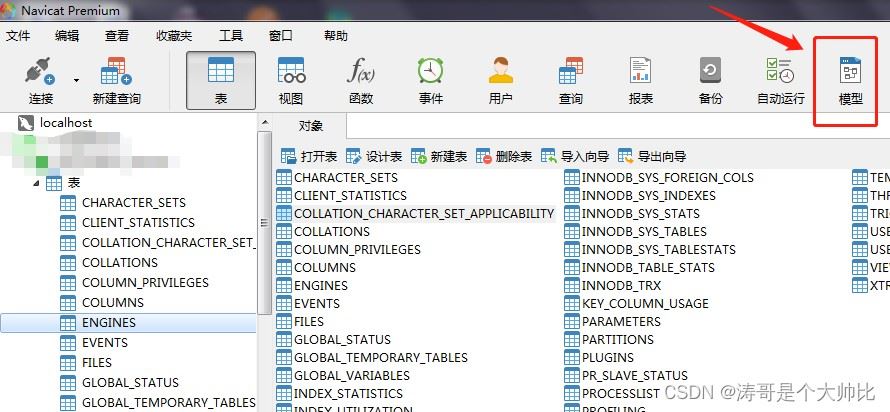890x412 pixels.
Task: Select INNODB_SYS_TABLES table icon
Action: click(x=572, y=232)
